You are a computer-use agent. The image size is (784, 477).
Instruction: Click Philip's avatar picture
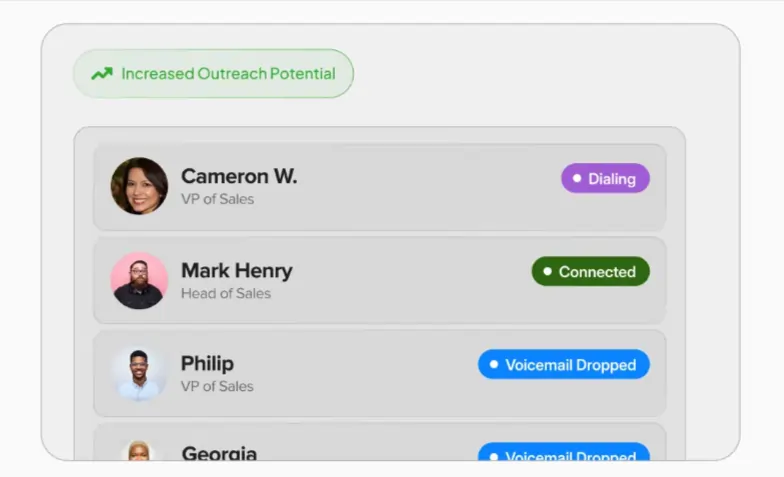[x=139, y=373]
